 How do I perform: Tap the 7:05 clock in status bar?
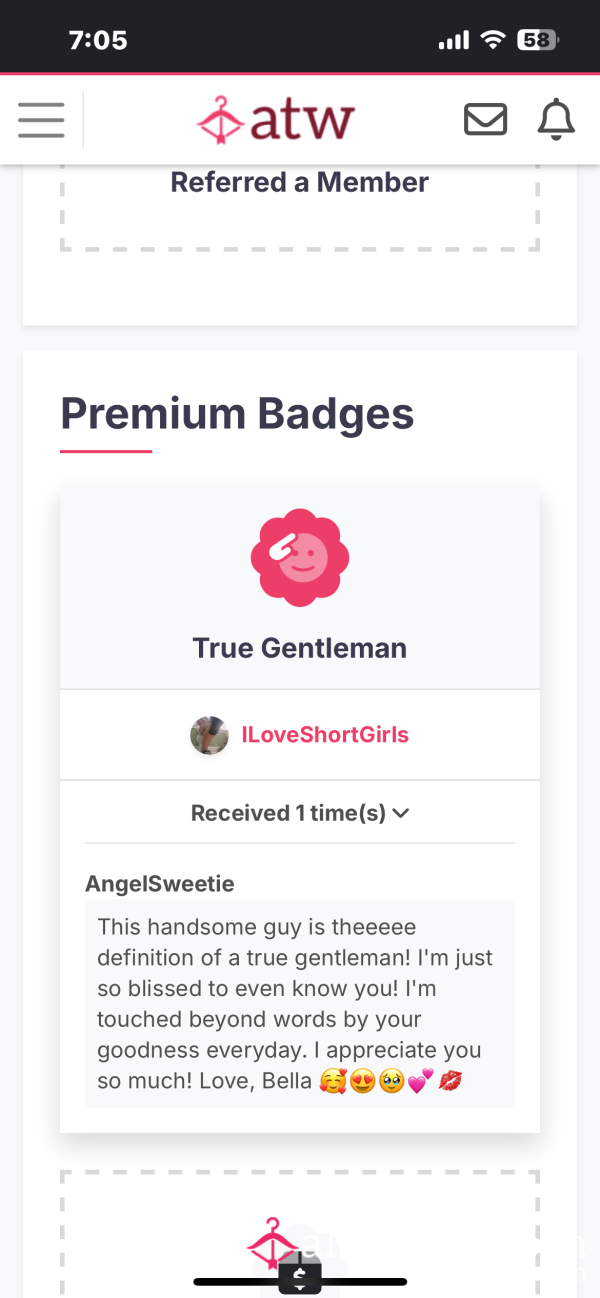tap(98, 40)
